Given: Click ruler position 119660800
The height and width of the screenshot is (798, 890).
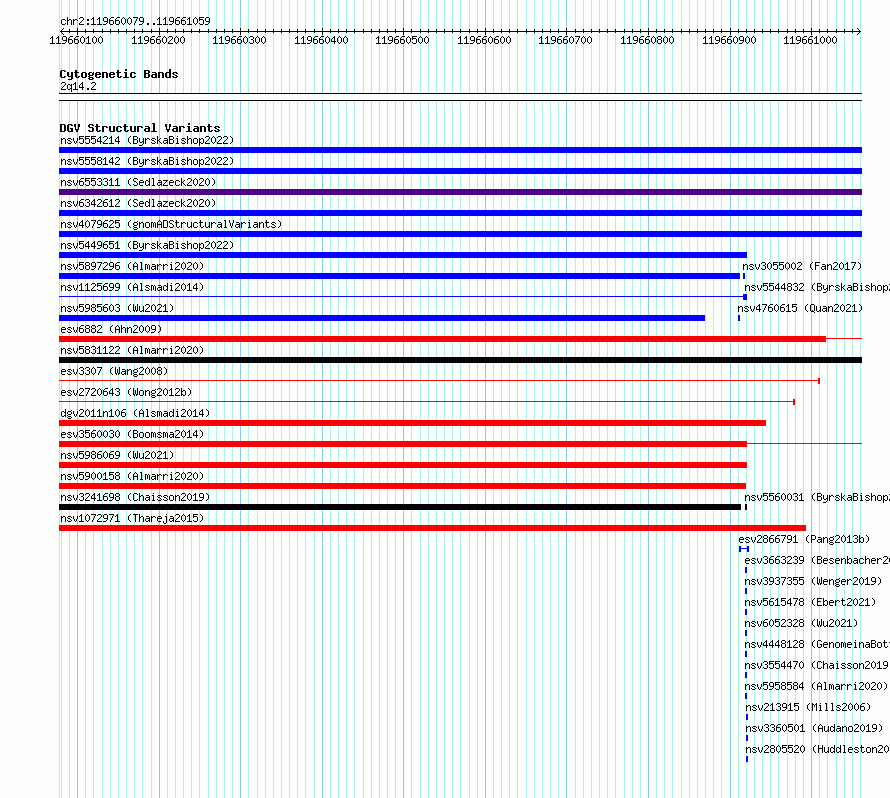Looking at the screenshot, I should point(647,40).
